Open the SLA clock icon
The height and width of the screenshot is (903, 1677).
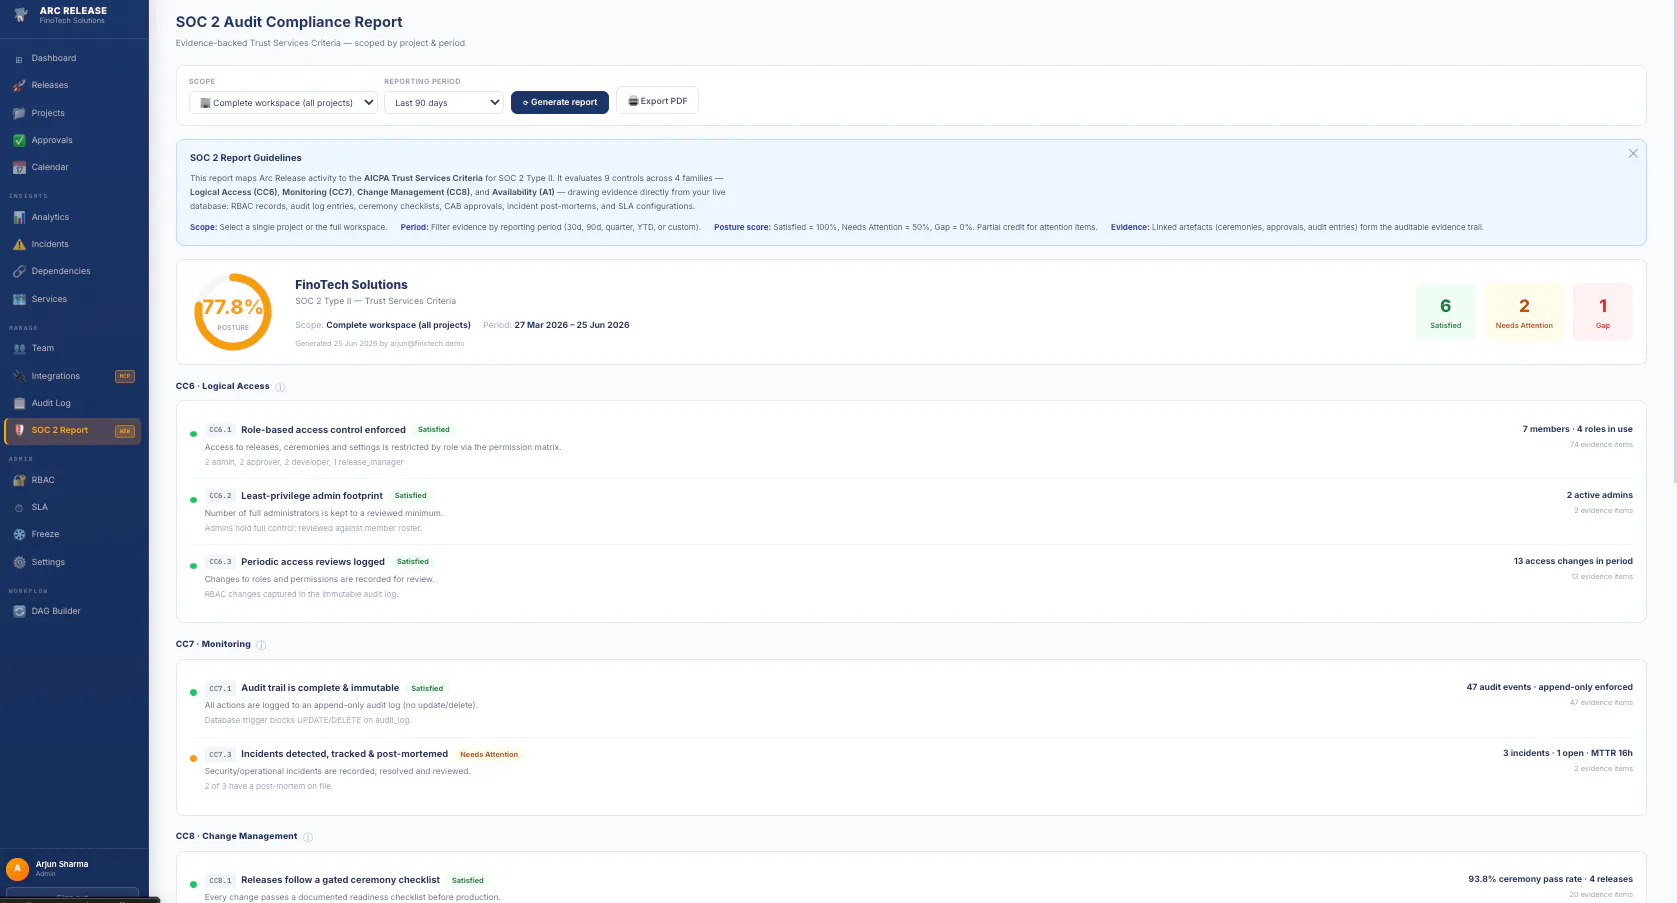click(x=19, y=507)
